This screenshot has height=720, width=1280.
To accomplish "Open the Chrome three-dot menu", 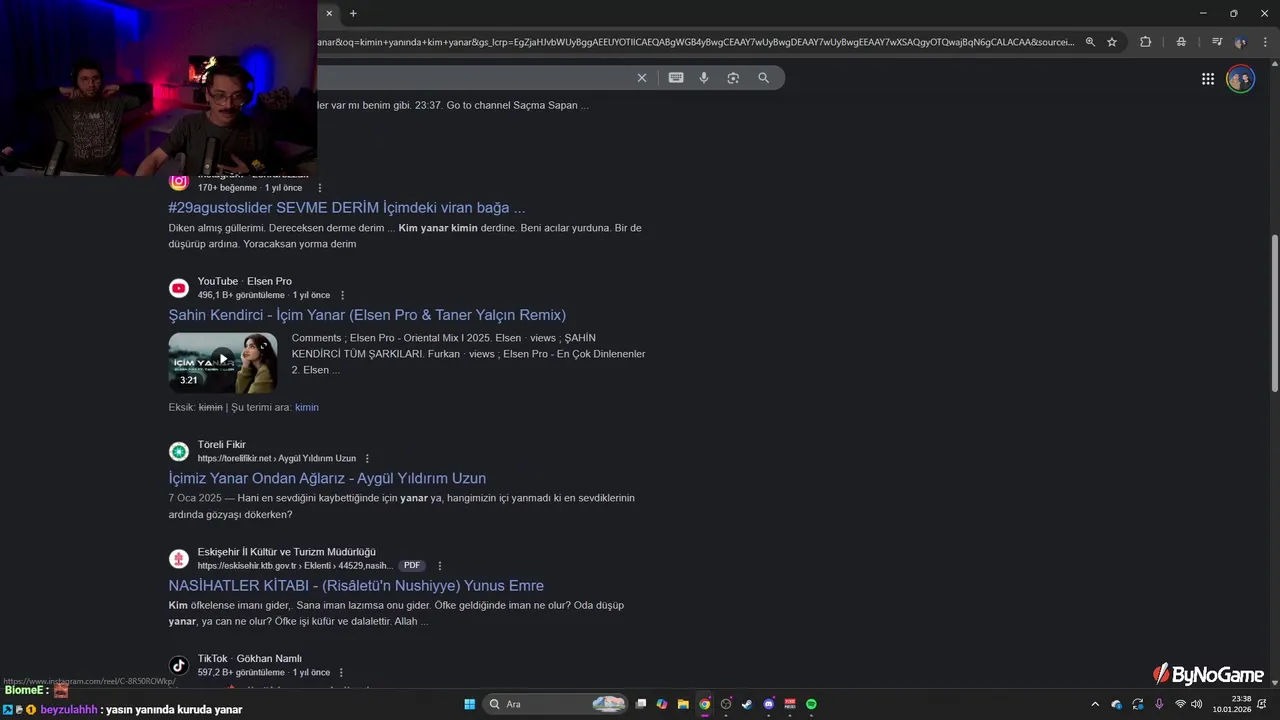I will 1264,42.
